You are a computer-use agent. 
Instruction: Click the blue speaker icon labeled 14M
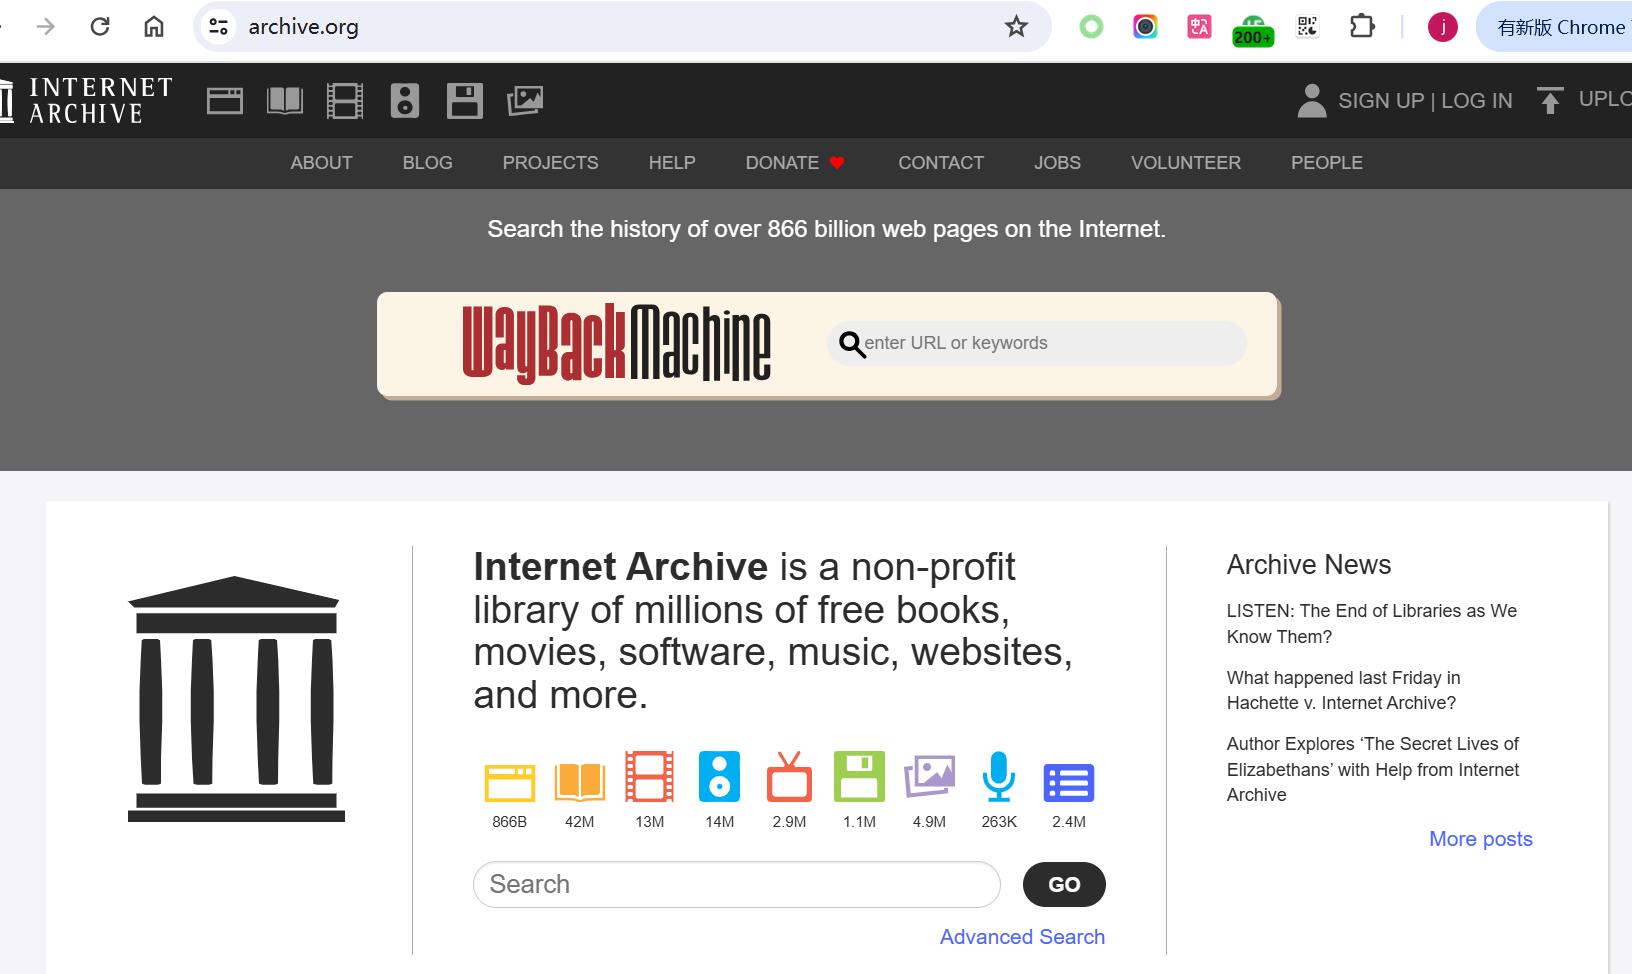pyautogui.click(x=720, y=777)
